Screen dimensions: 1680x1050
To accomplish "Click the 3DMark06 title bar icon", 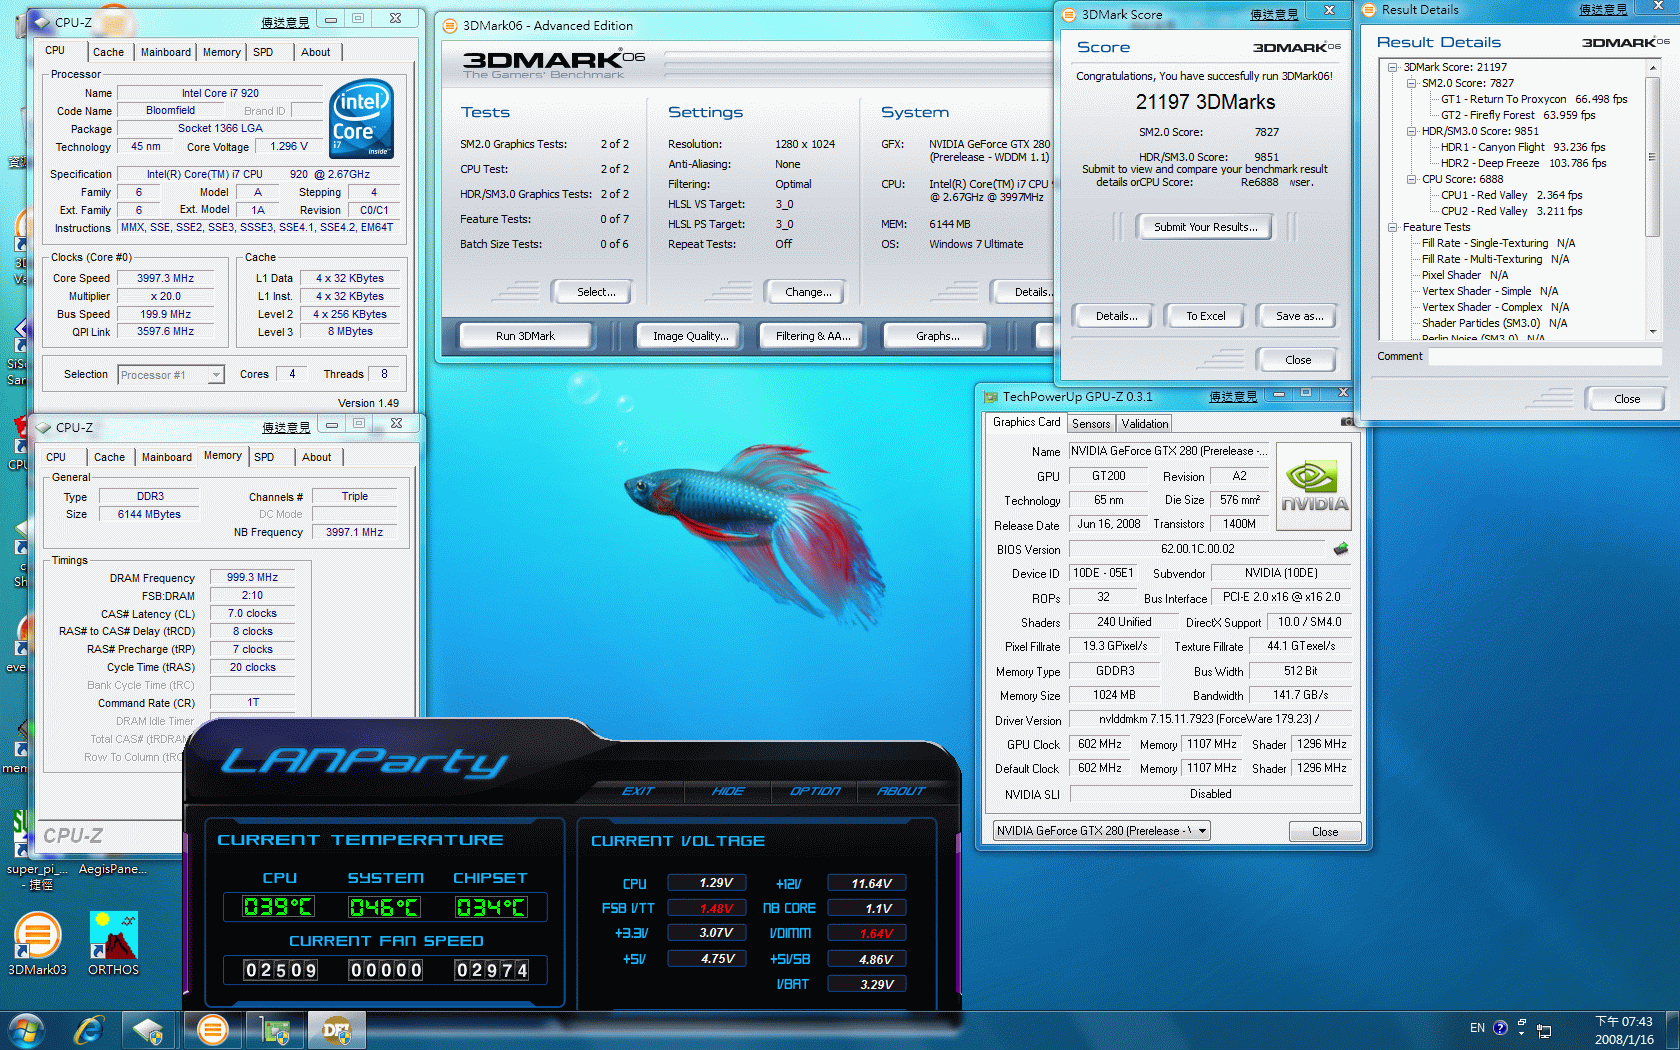I will pos(450,26).
